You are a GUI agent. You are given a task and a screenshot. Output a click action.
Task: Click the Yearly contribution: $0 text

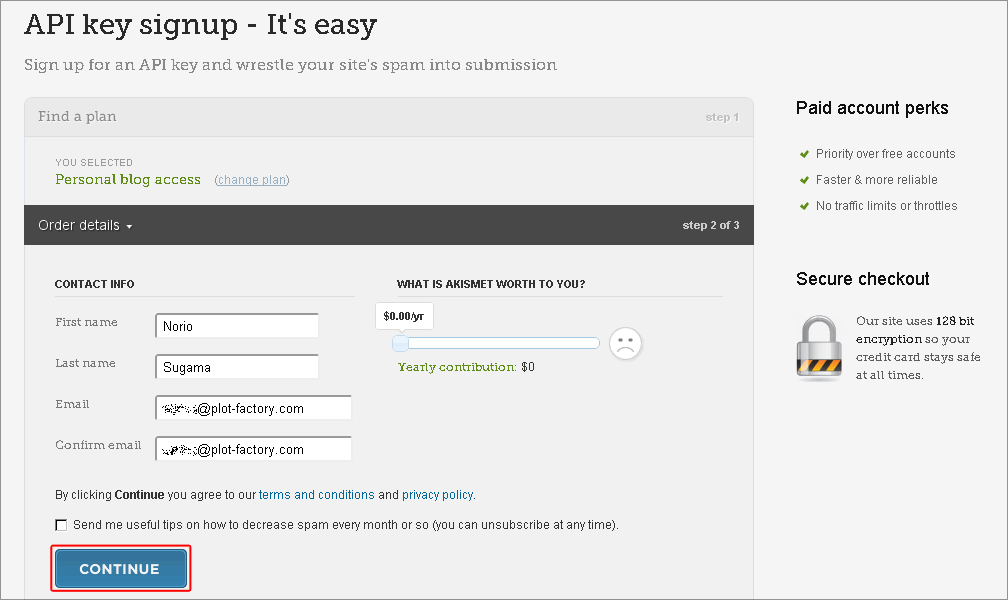tap(466, 367)
